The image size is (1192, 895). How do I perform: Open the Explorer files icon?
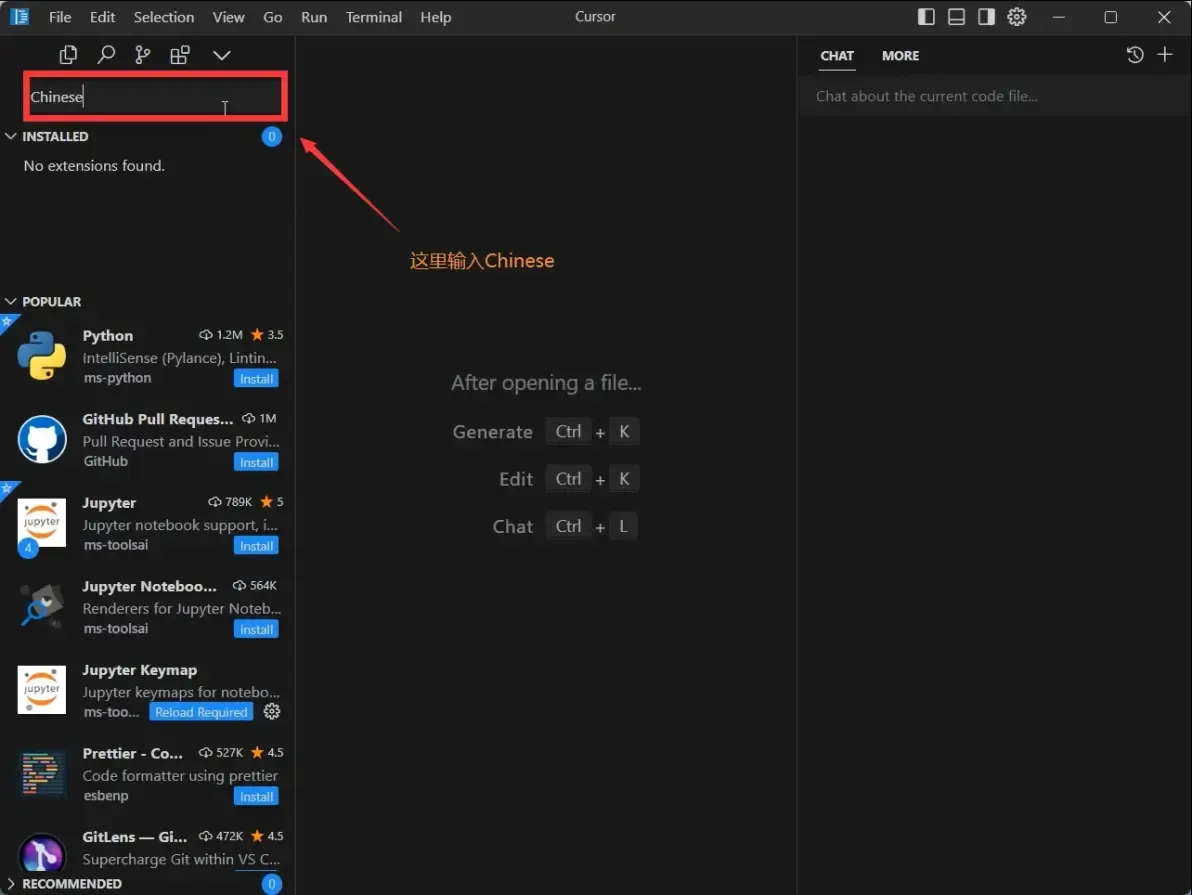pos(68,55)
